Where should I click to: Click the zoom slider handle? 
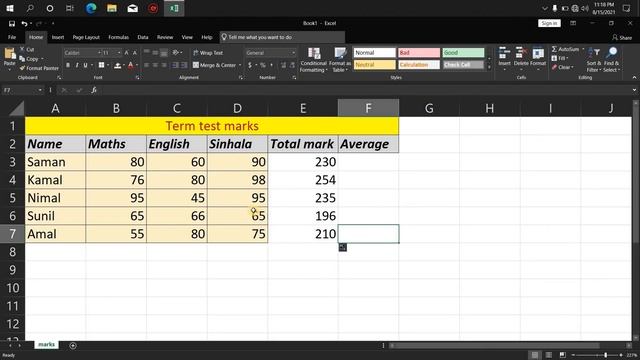pyautogui.click(x=606, y=355)
